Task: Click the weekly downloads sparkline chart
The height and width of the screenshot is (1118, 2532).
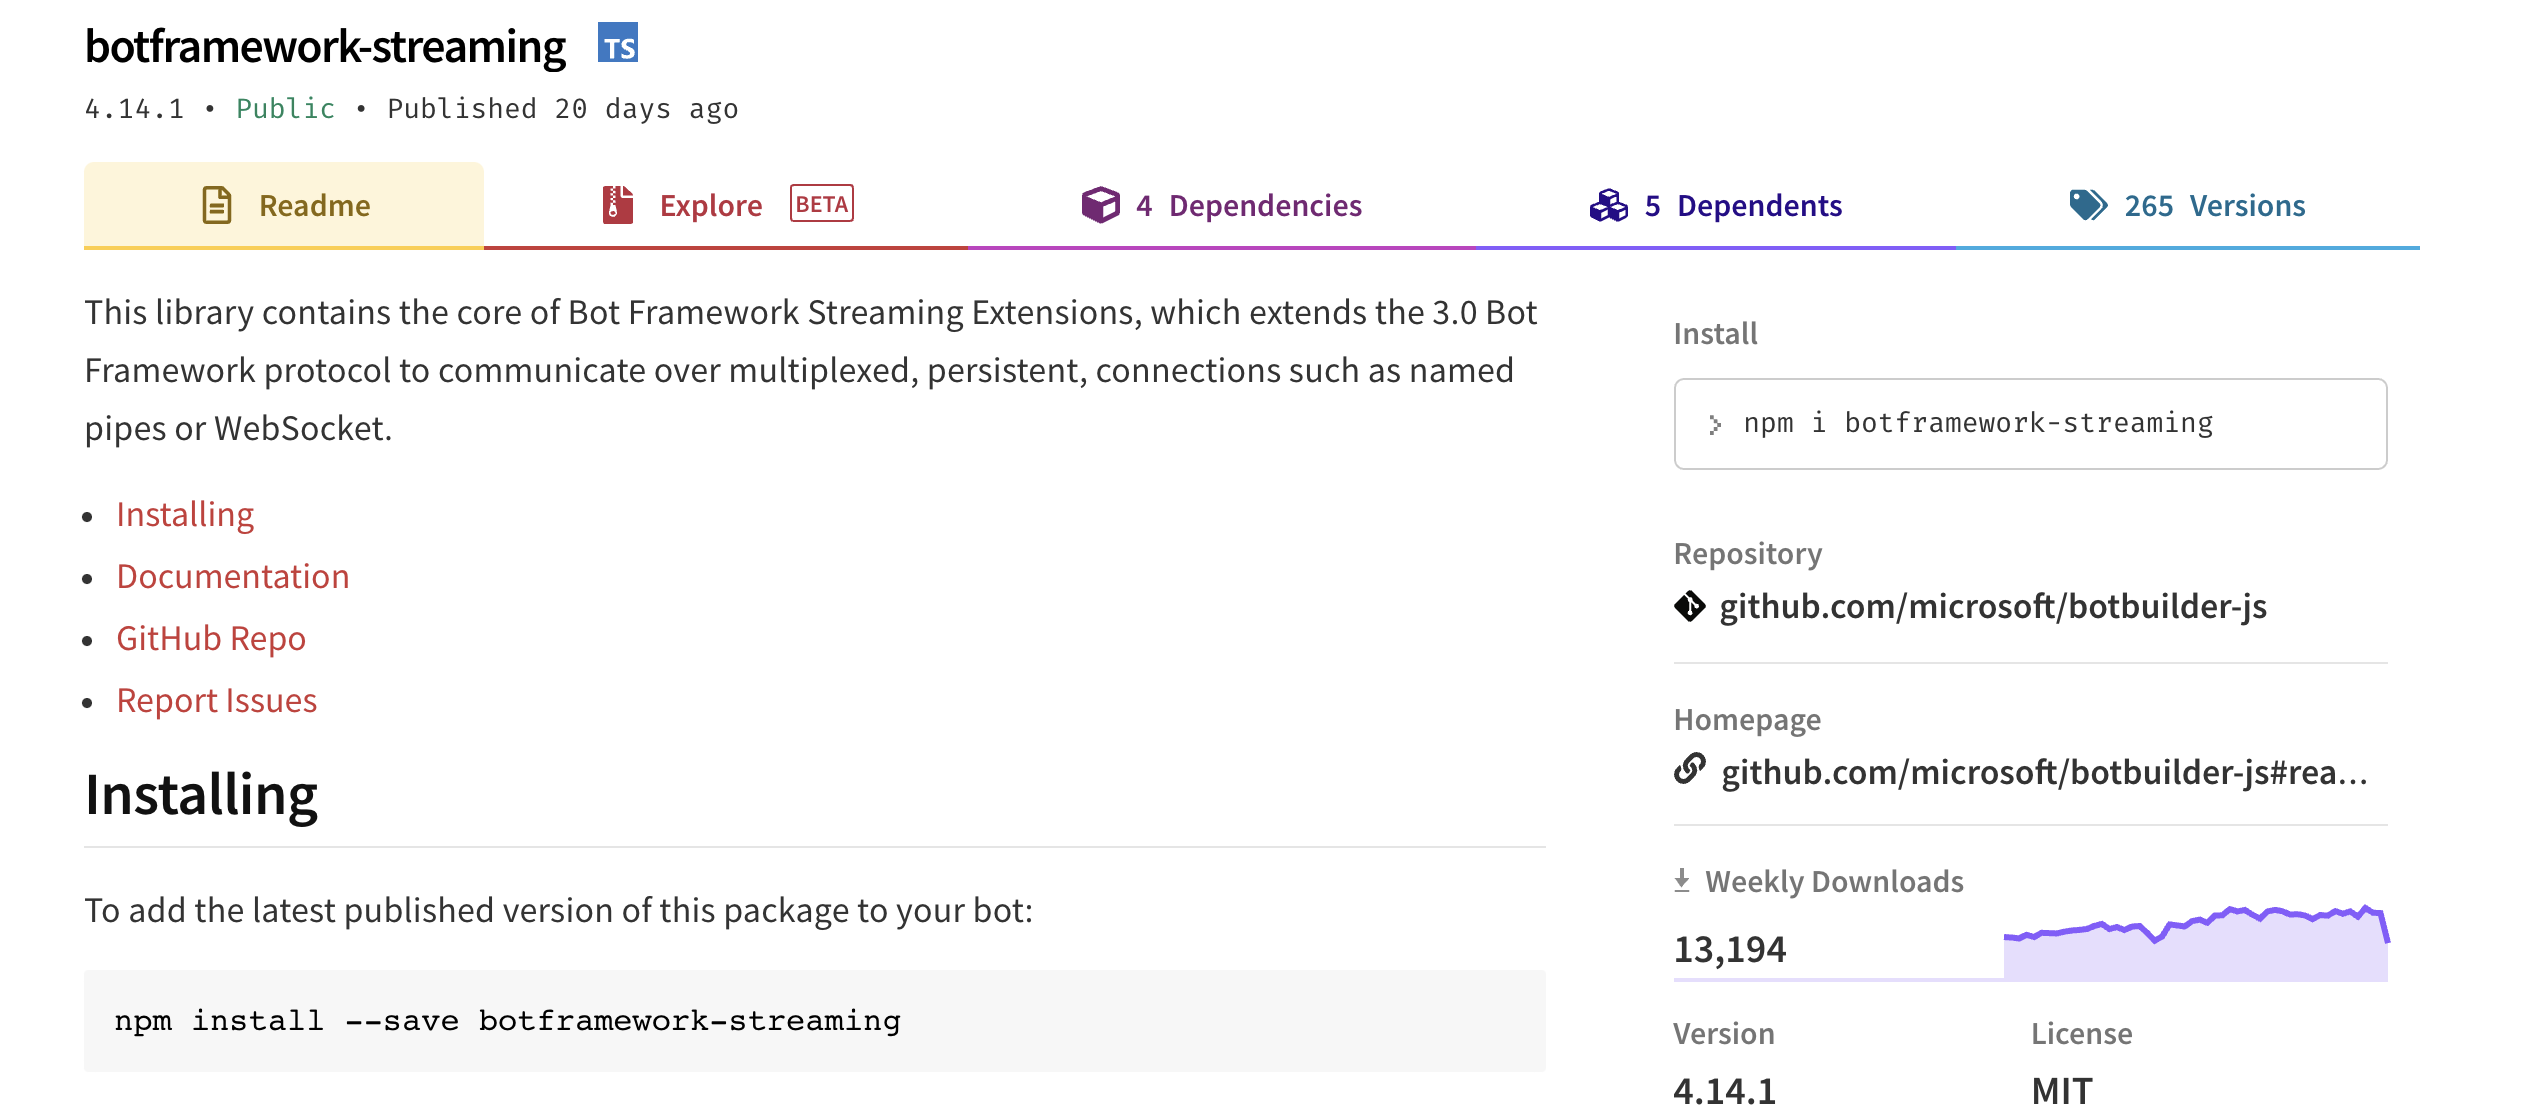Action: pos(2195,943)
